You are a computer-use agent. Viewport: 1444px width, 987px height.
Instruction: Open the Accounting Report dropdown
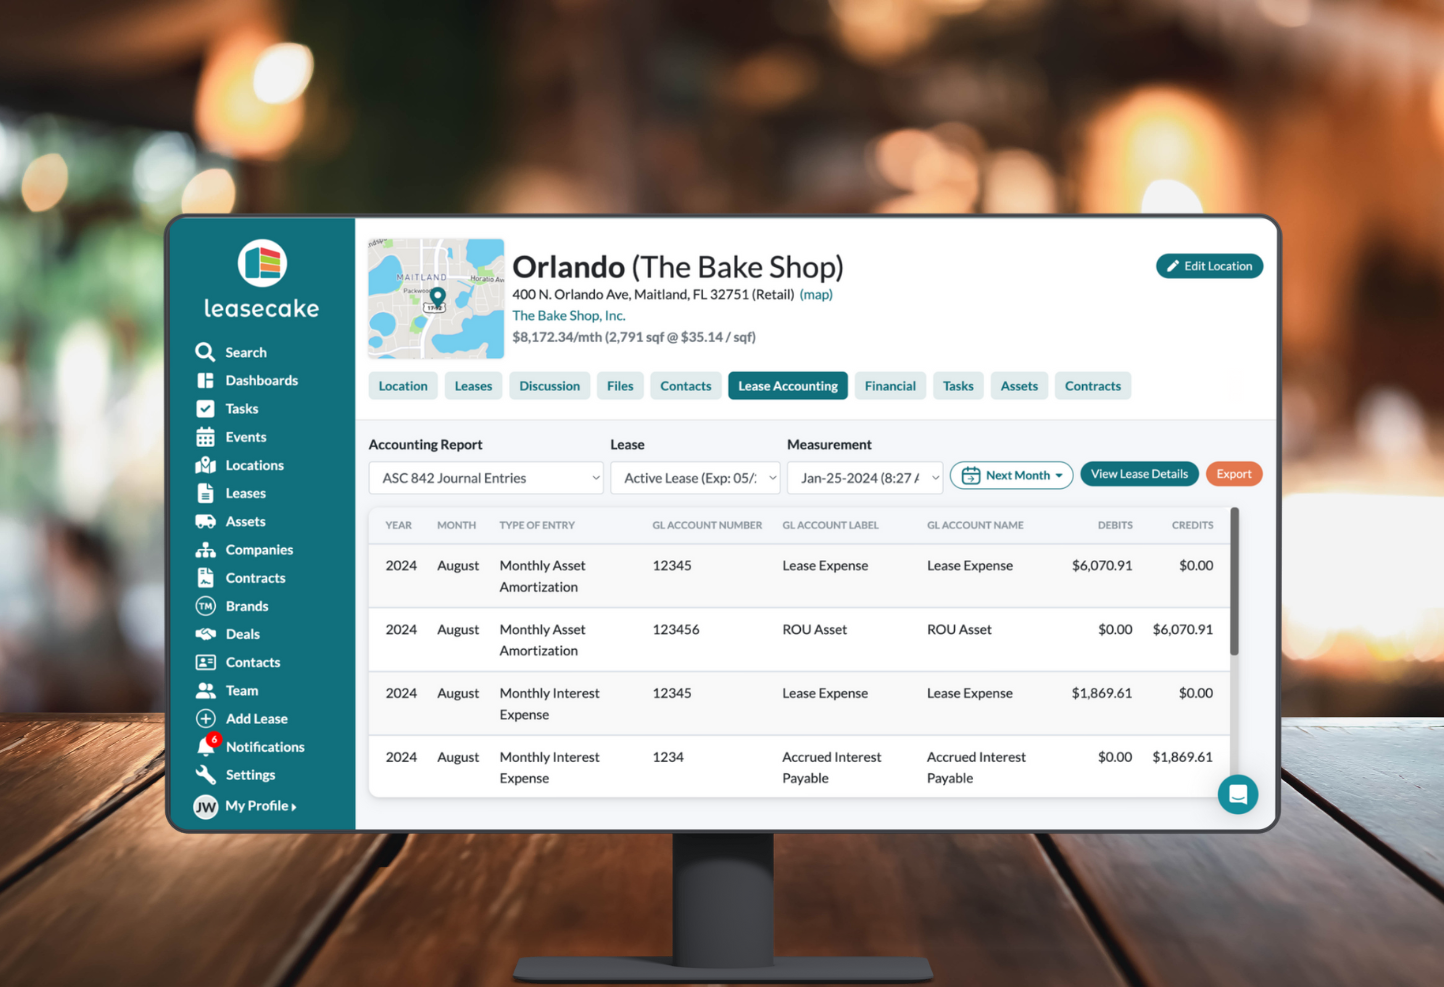click(486, 478)
